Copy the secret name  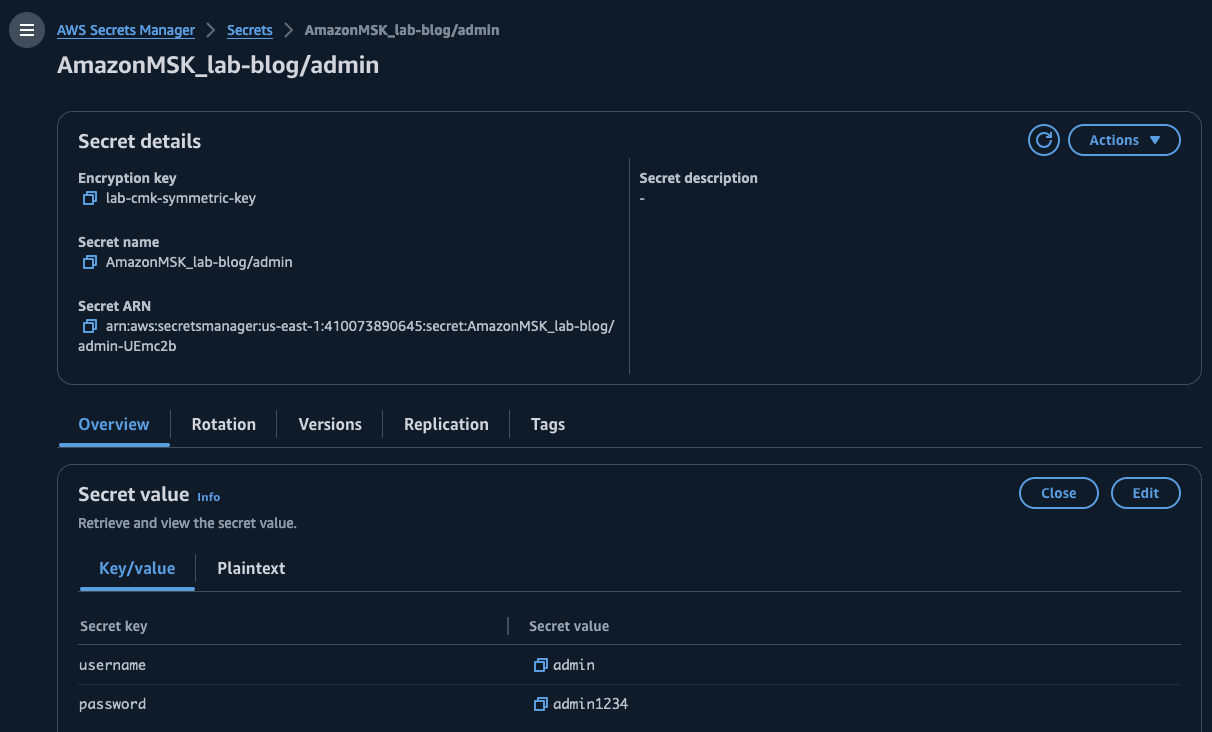pyautogui.click(x=90, y=262)
